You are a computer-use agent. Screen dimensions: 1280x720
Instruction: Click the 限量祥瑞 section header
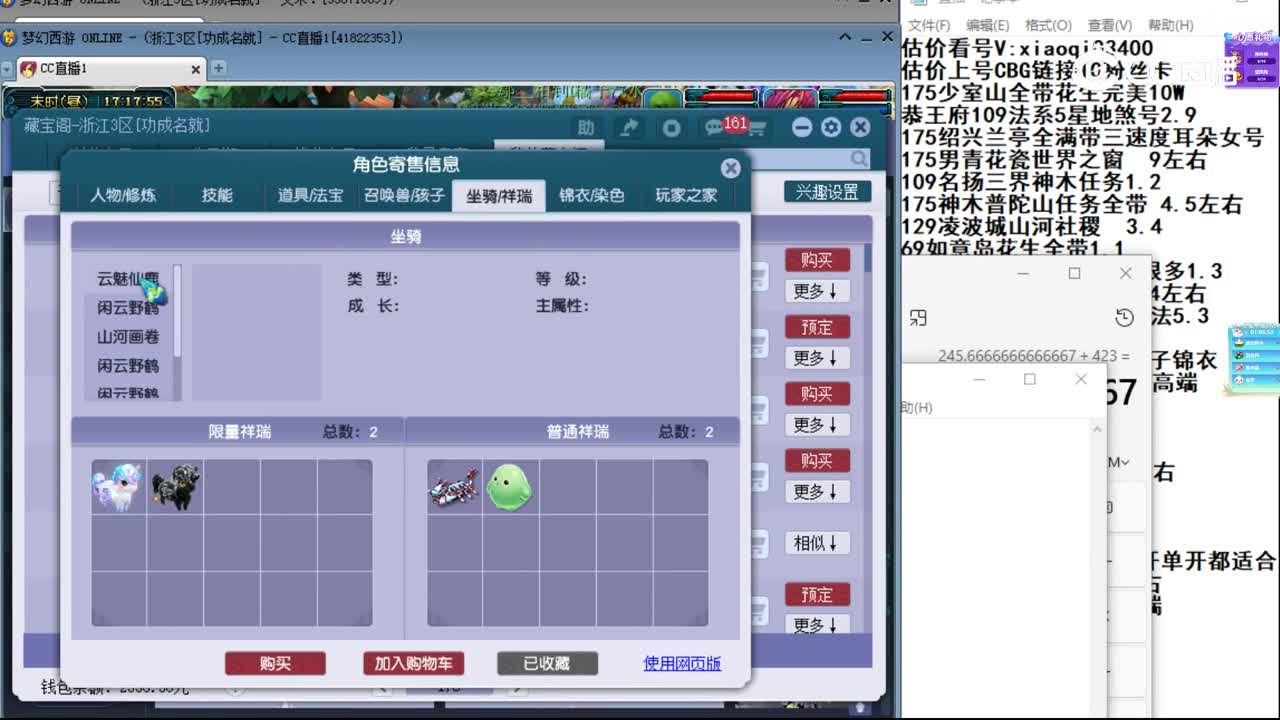point(238,431)
